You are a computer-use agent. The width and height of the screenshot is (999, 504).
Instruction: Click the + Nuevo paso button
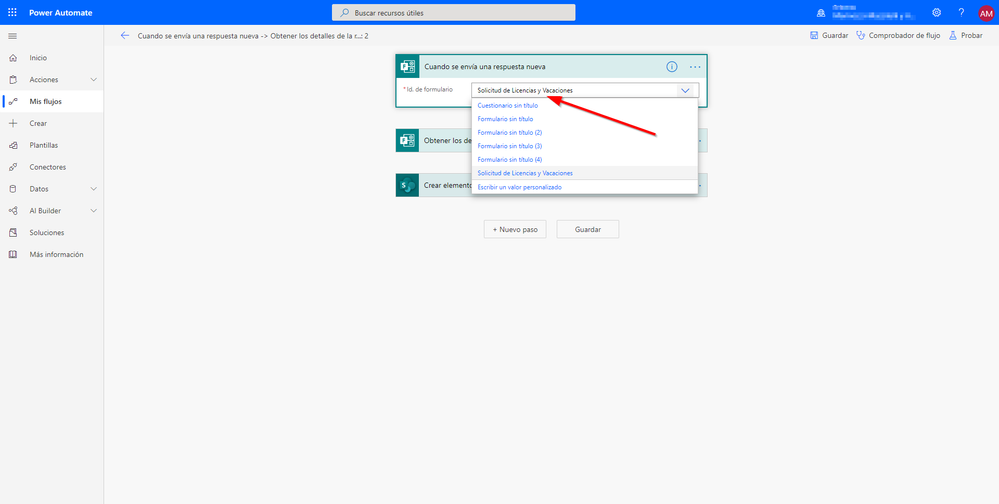(x=515, y=229)
